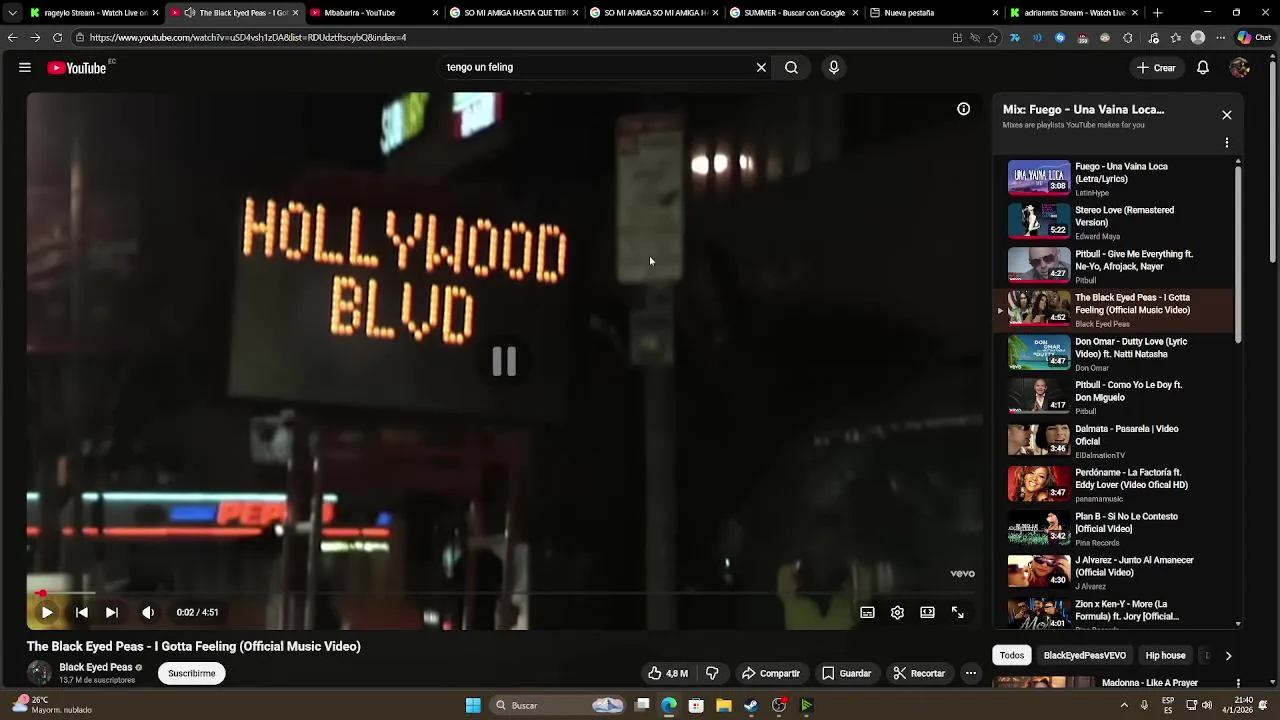Run search with the magnifier button
Screen dimensions: 1280x720
[x=791, y=68]
